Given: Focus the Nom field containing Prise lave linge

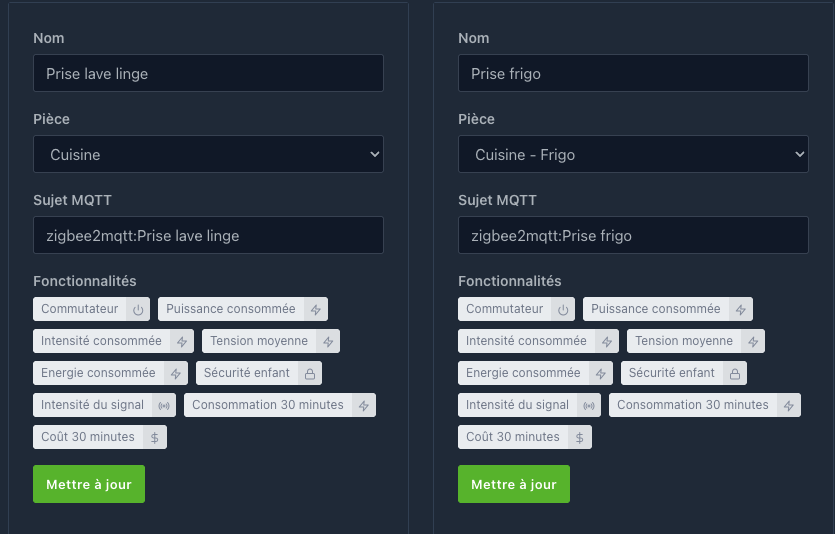Looking at the screenshot, I should pyautogui.click(x=208, y=73).
